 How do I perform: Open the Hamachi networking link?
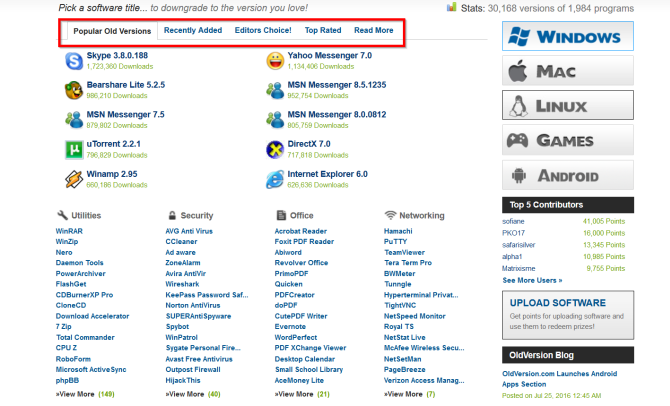398,231
